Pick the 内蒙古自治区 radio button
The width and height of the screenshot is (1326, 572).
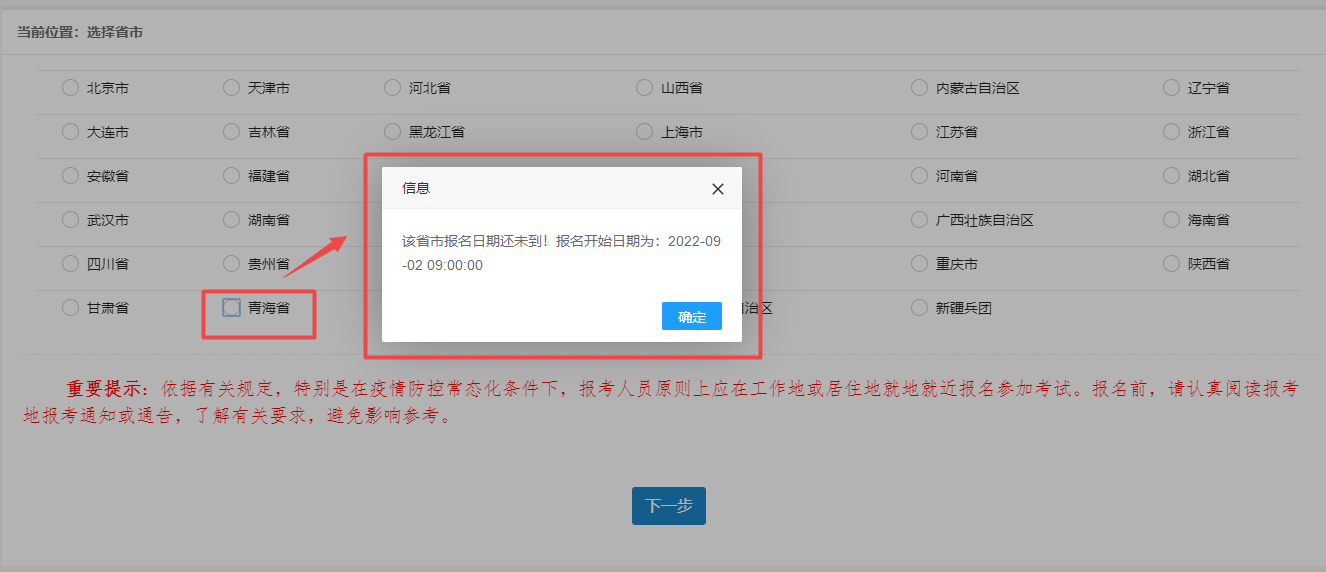(919, 88)
